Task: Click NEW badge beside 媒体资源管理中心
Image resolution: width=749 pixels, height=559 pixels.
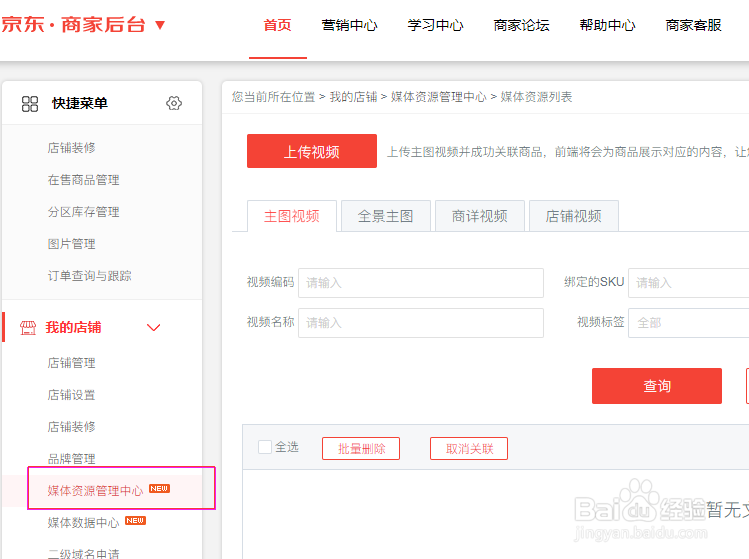Action: pyautogui.click(x=160, y=488)
